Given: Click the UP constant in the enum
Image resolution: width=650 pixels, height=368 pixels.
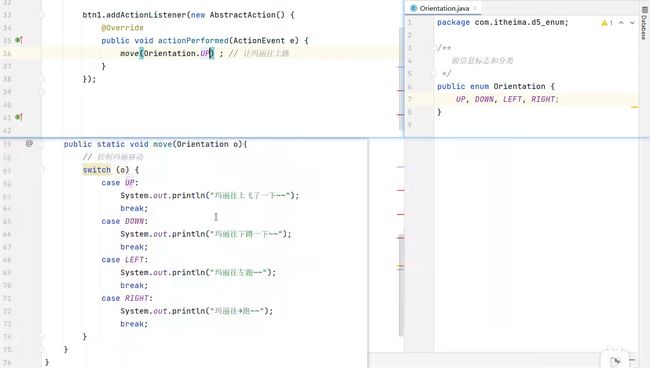Looking at the screenshot, I should (460, 99).
